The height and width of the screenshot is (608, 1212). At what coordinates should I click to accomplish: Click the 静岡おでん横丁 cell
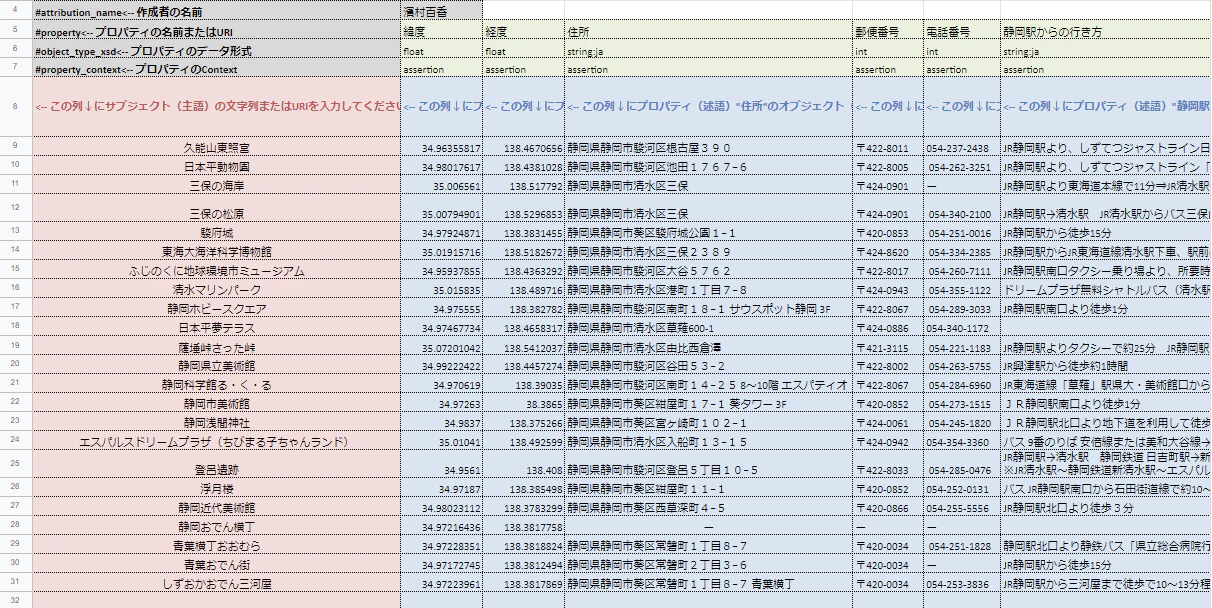pyautogui.click(x=216, y=527)
